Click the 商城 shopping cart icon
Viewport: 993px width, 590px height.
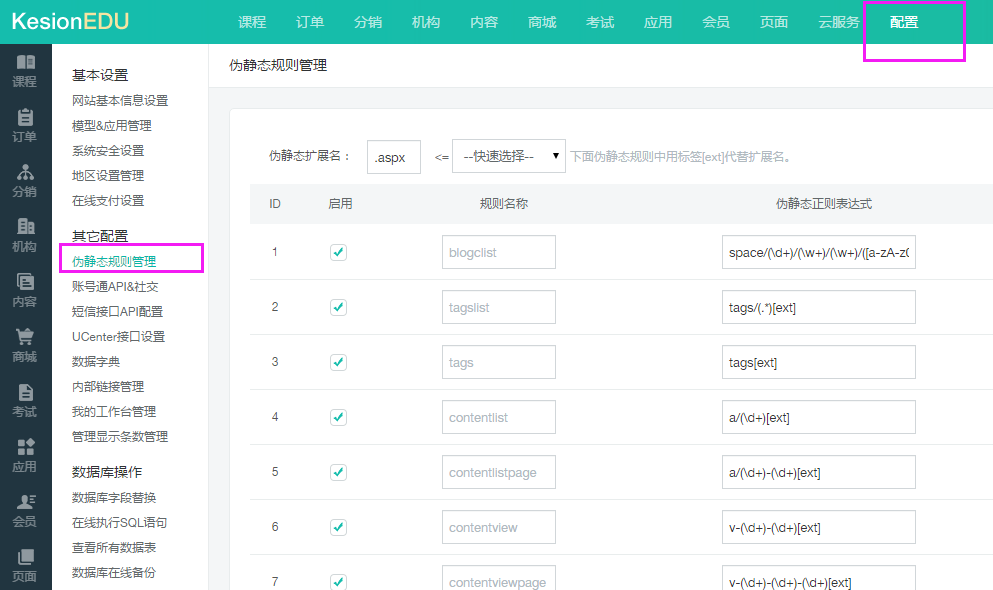[25, 338]
